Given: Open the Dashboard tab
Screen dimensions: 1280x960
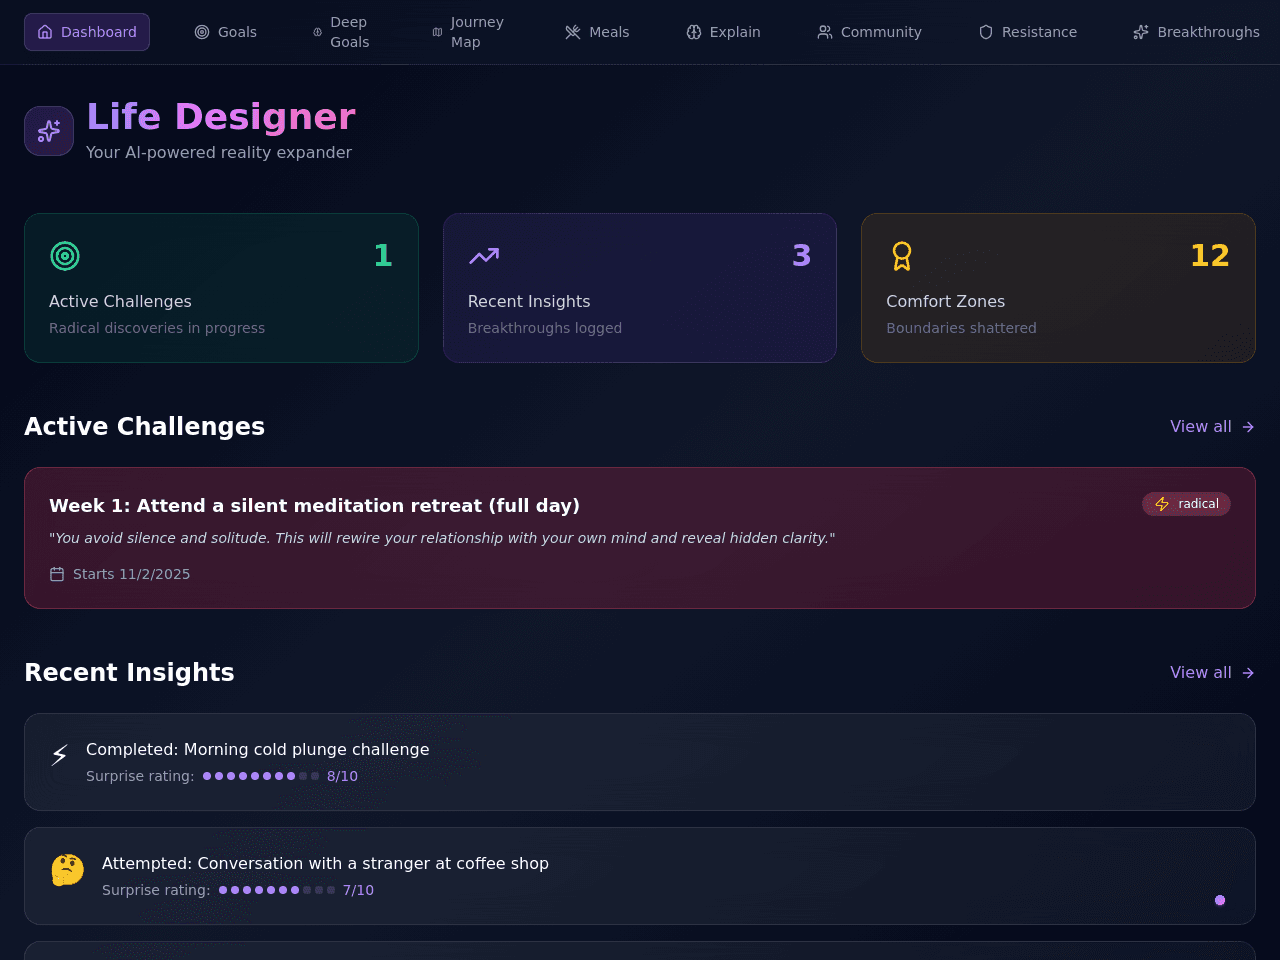Looking at the screenshot, I should tap(87, 32).
